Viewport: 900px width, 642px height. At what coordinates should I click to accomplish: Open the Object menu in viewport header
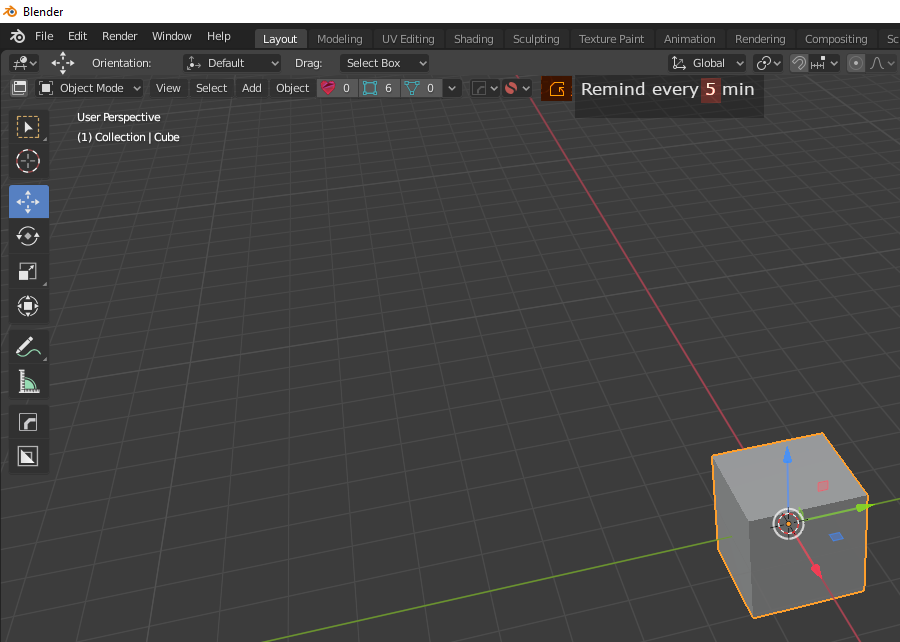(x=292, y=88)
